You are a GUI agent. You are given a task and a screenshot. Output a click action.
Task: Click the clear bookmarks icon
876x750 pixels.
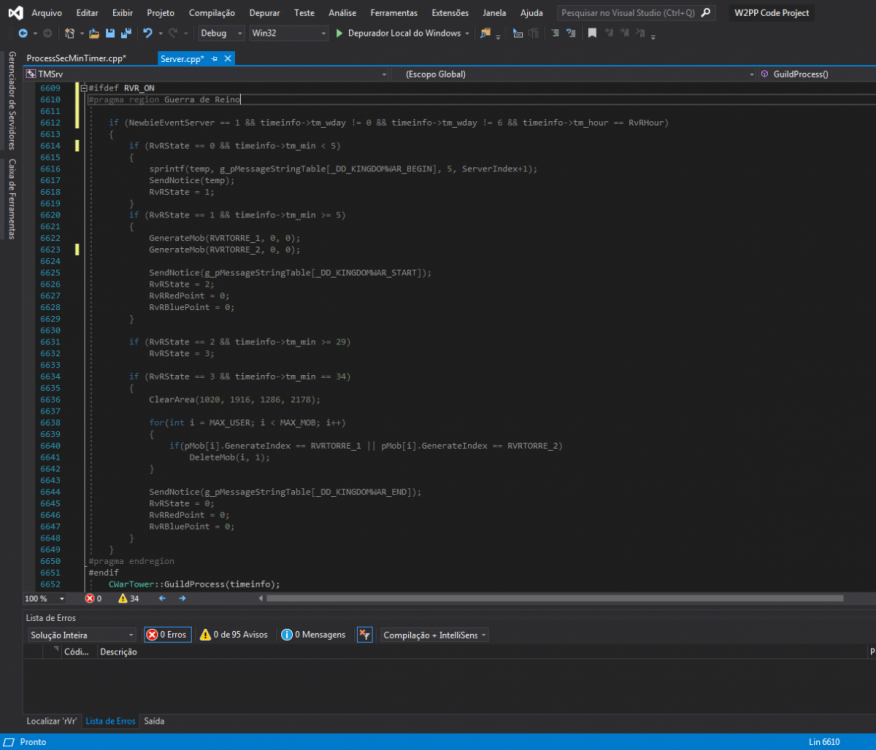pyautogui.click(x=640, y=34)
